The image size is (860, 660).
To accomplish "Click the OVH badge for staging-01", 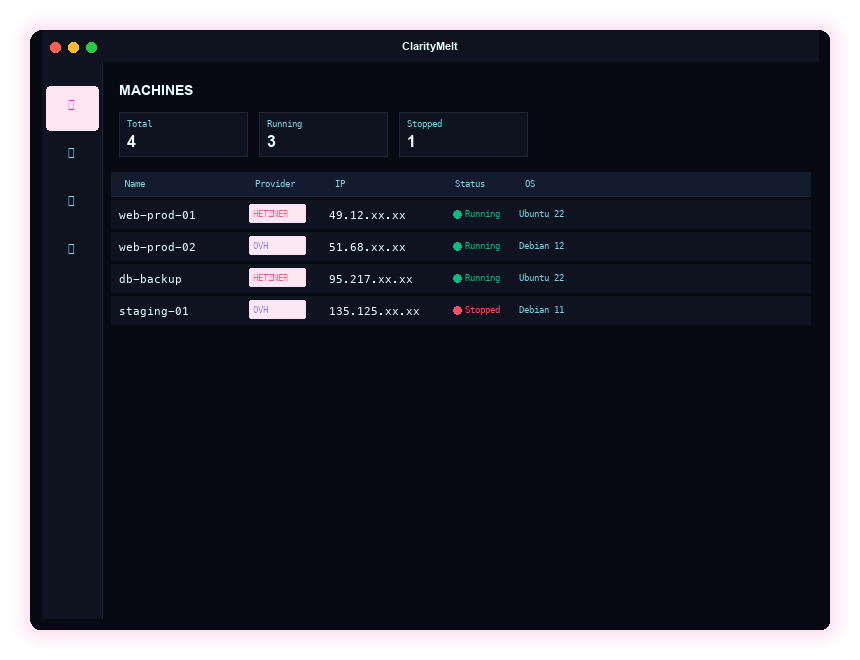I will click(278, 309).
